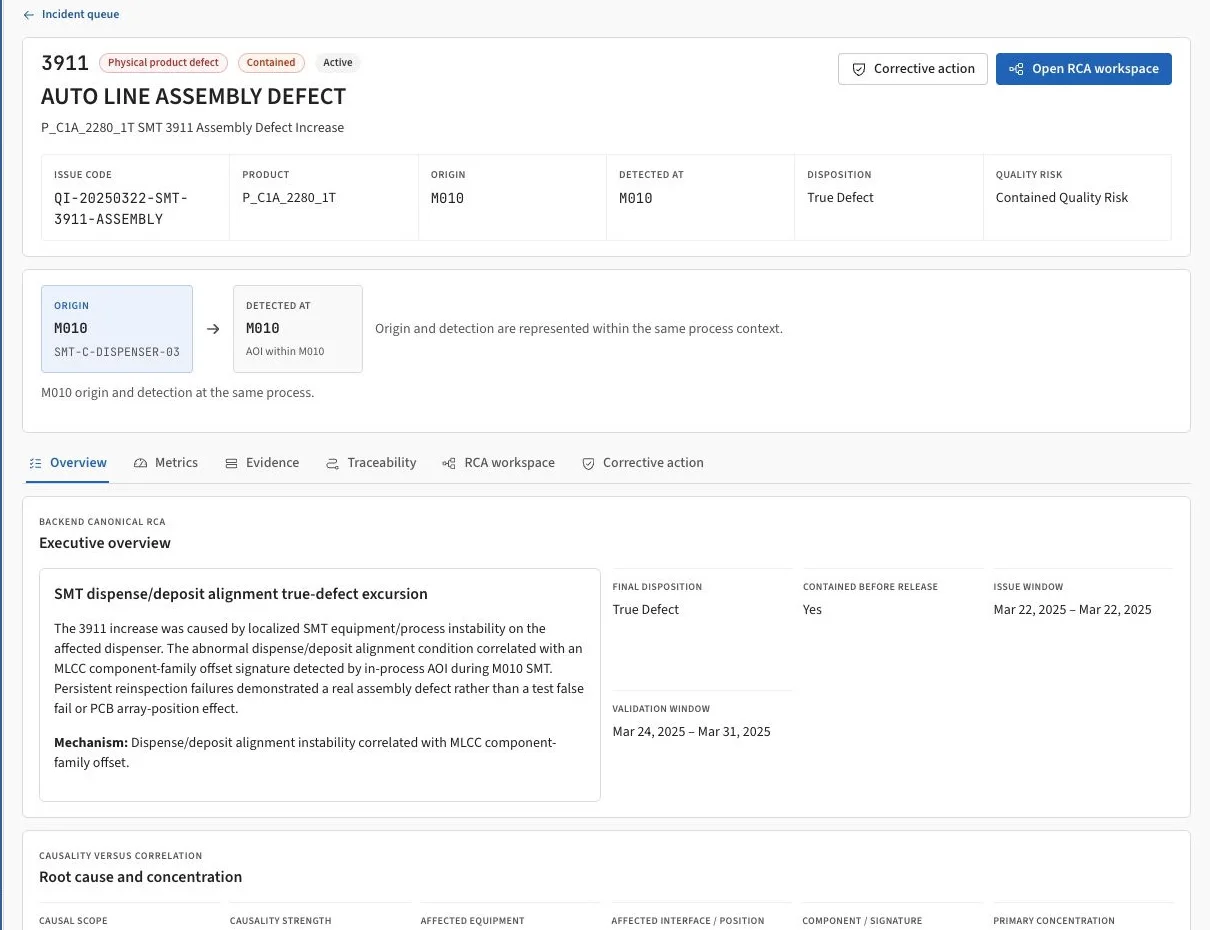Go back via the Incident queue link

click(80, 15)
